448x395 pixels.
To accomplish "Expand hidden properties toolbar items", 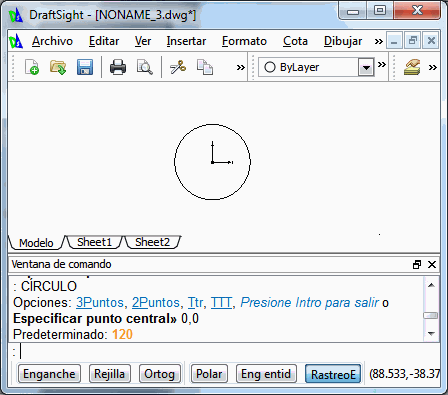I will pos(382,64).
